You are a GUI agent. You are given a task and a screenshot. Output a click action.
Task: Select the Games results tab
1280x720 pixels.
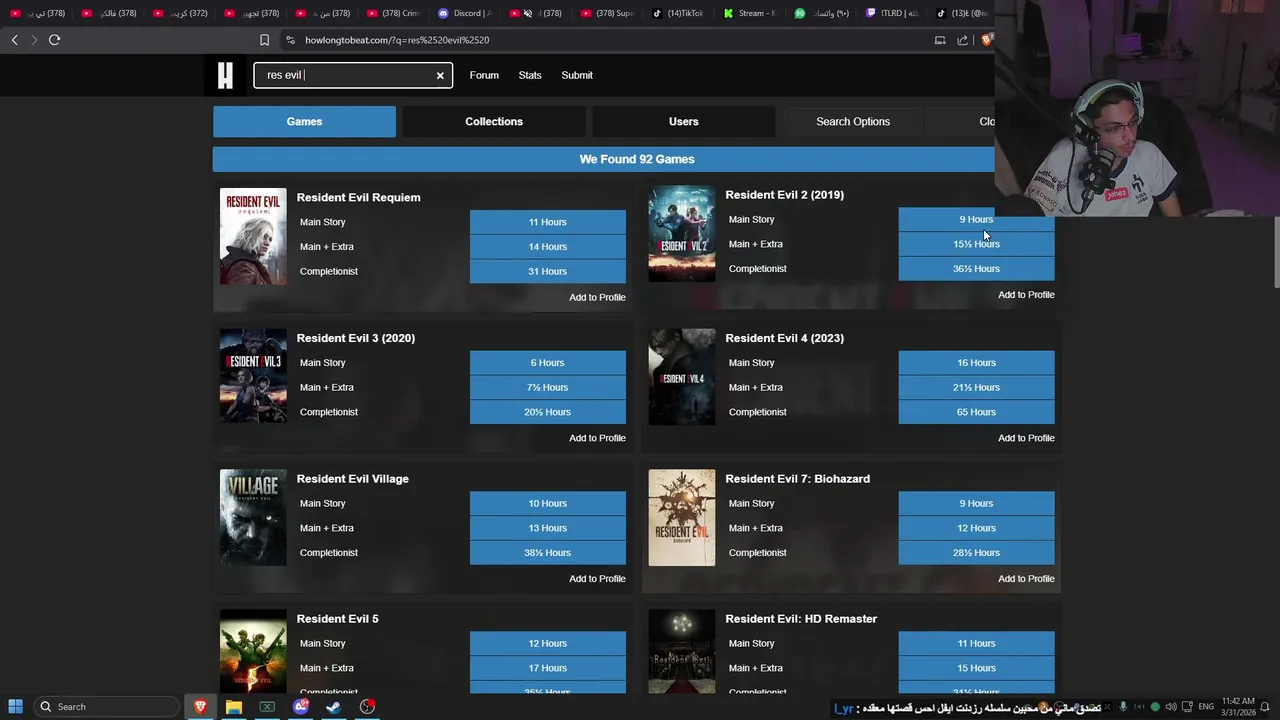[304, 121]
